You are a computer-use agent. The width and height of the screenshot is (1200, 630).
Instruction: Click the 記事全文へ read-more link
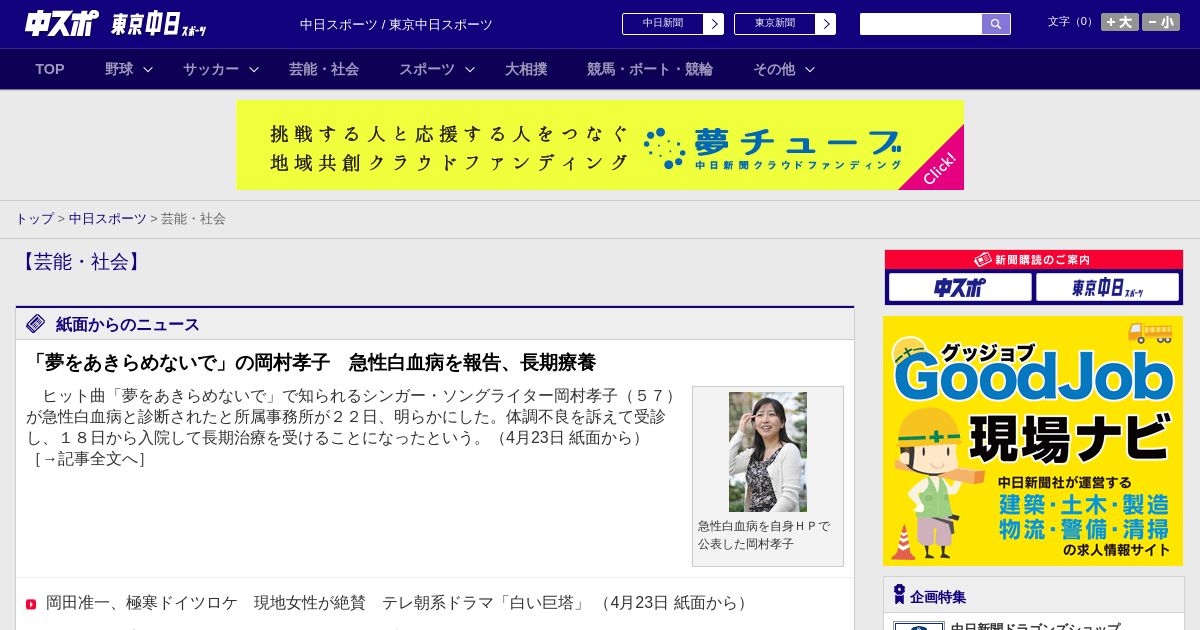pos(90,458)
